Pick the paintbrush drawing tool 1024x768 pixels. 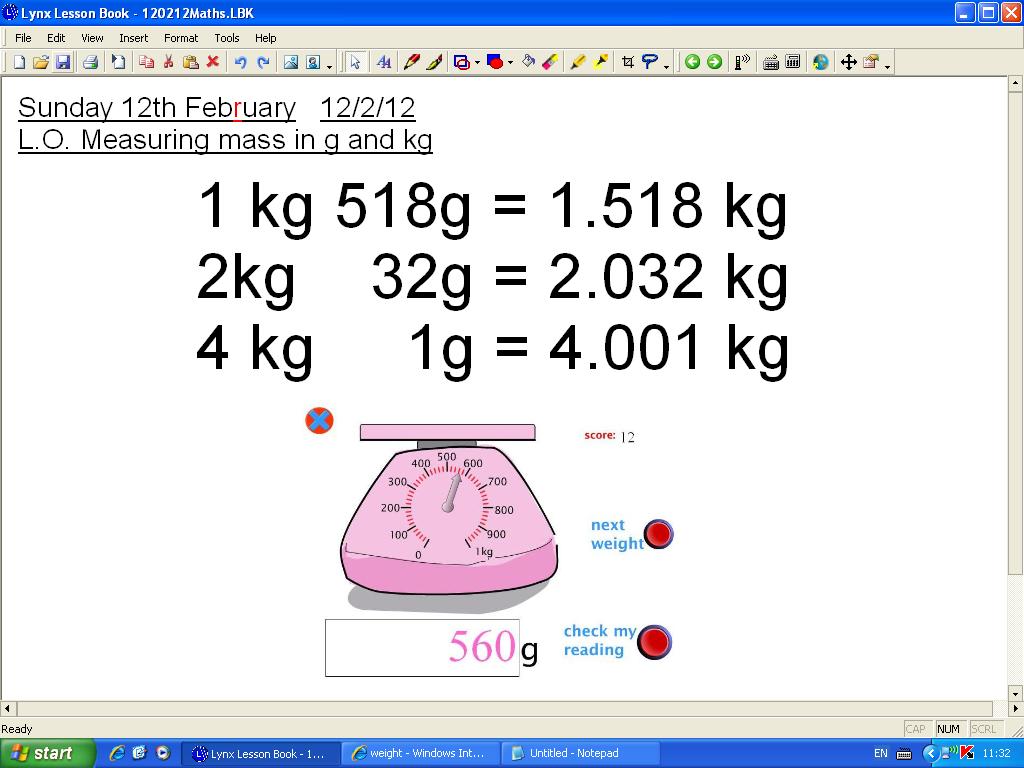[x=434, y=62]
